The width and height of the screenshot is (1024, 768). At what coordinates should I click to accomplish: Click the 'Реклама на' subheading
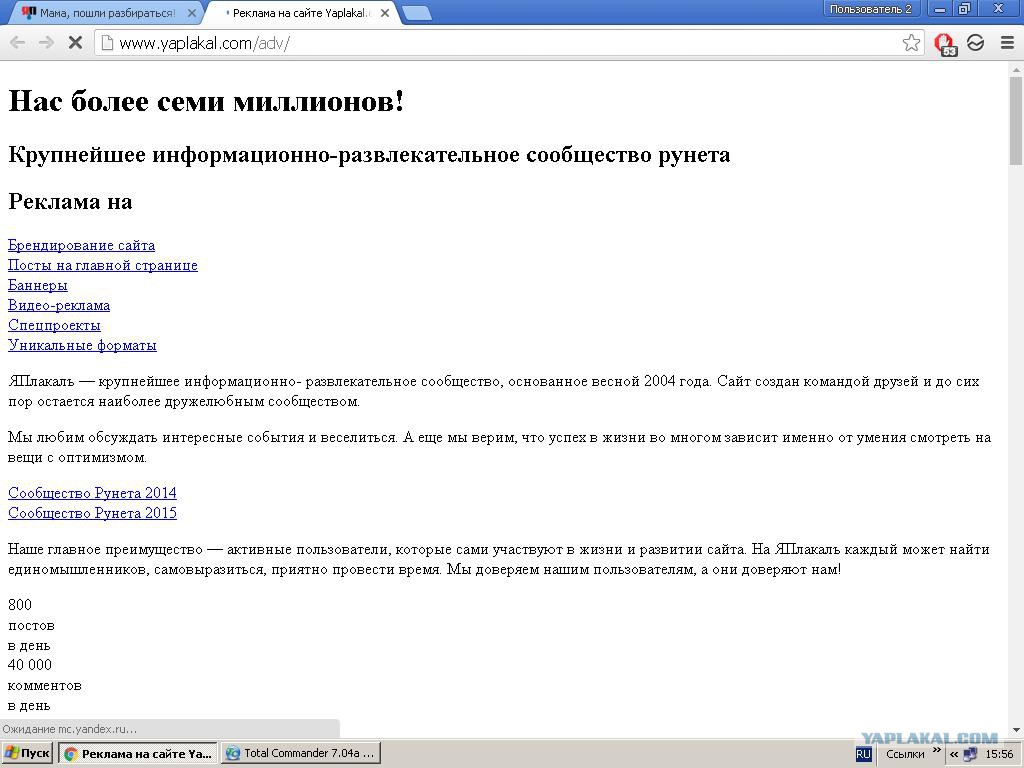point(71,202)
